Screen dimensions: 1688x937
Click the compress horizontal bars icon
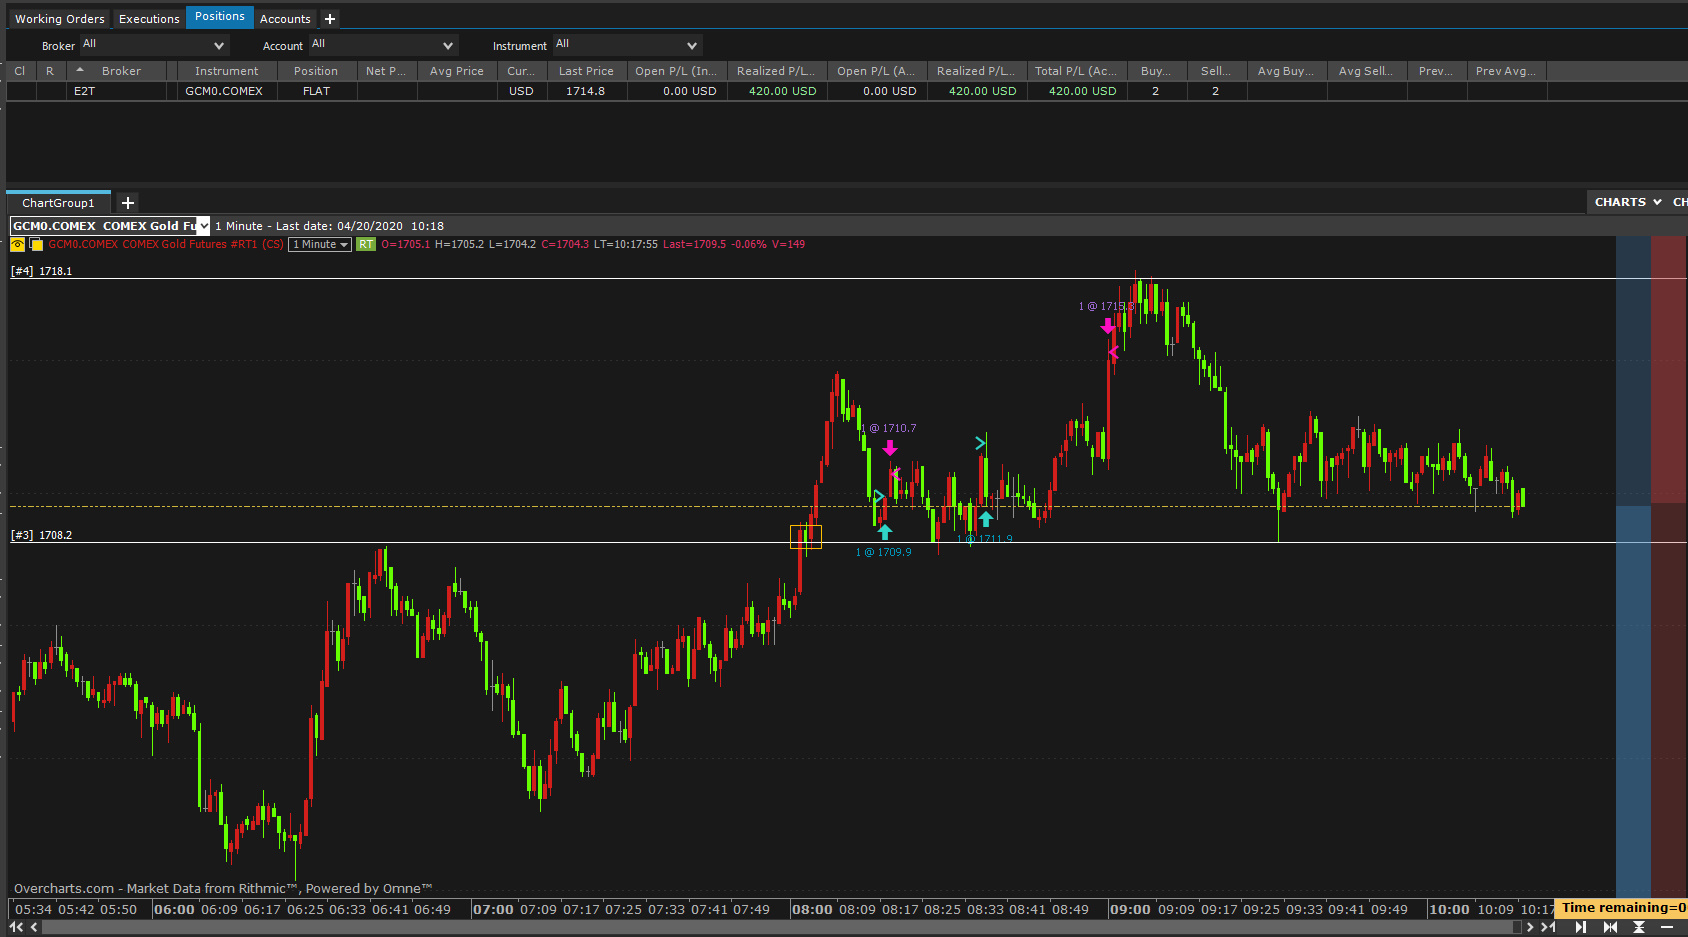click(1610, 927)
